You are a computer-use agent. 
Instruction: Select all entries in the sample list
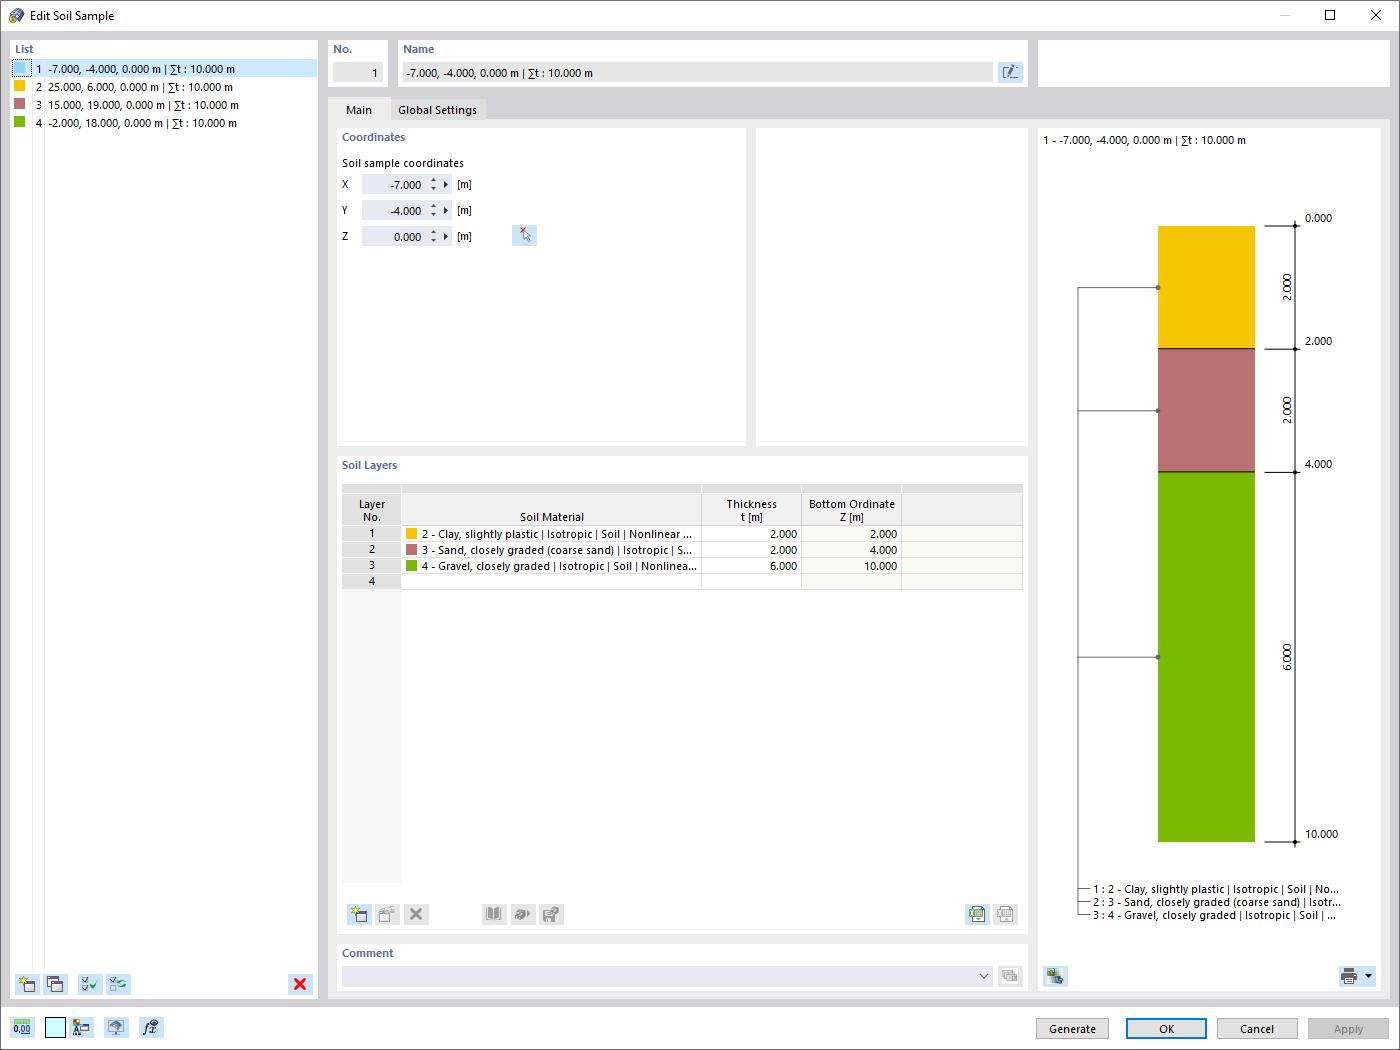[89, 984]
